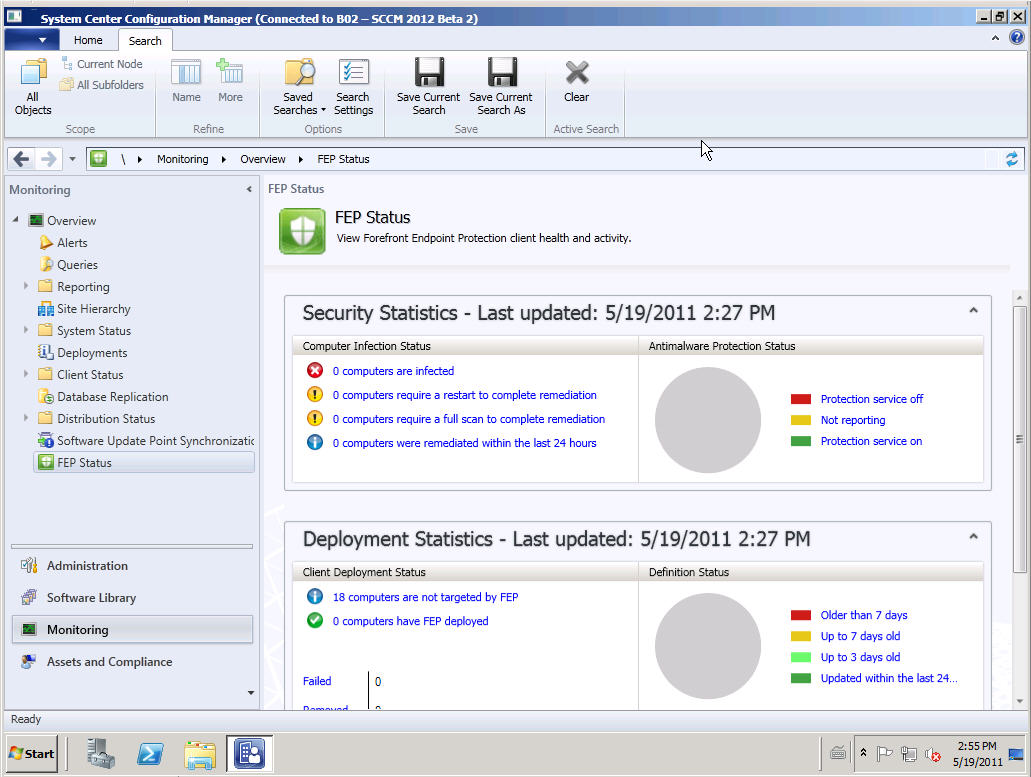This screenshot has height=777, width=1031.
Task: Expand the System Status folder
Action: tap(26, 330)
